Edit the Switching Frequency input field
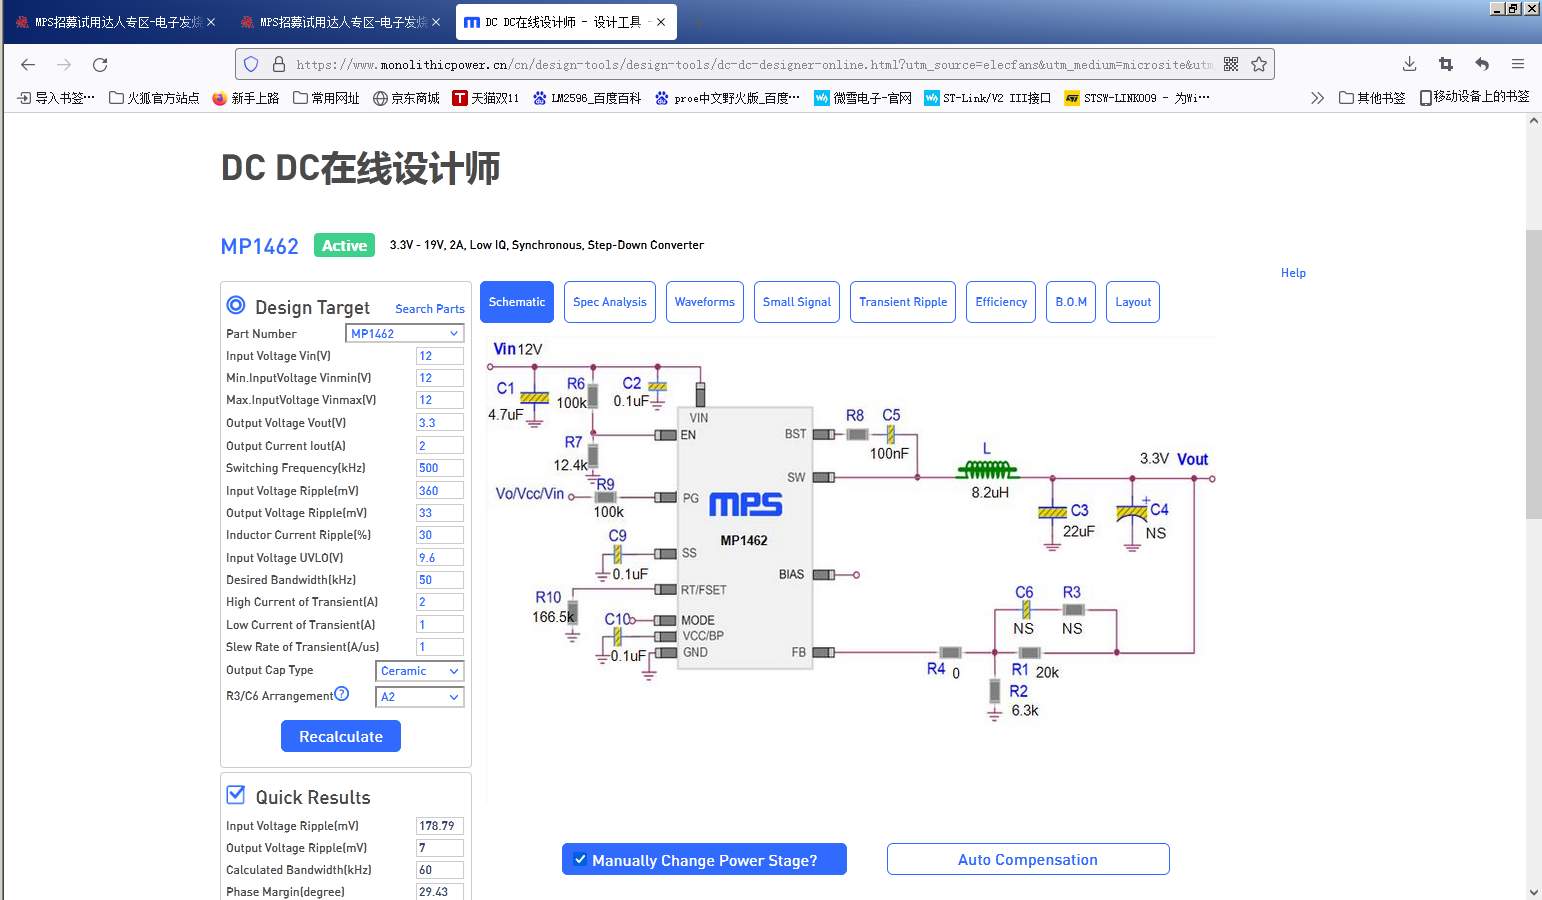The height and width of the screenshot is (900, 1542). tap(439, 467)
